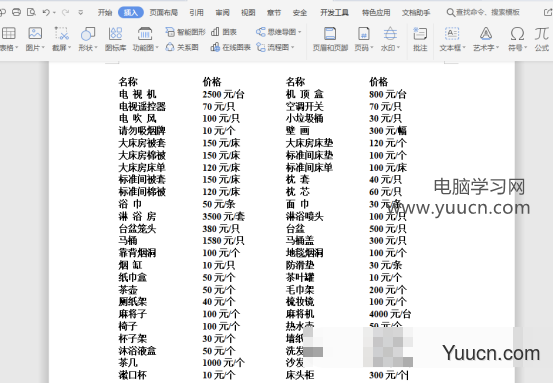Open the 关系图 relationship diagram tool
The width and height of the screenshot is (553, 383).
[x=182, y=47]
